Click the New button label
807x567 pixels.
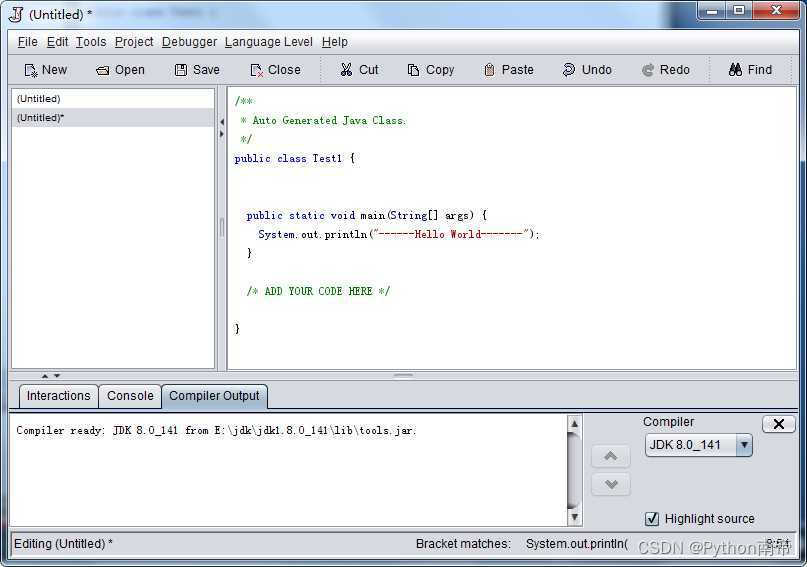55,70
